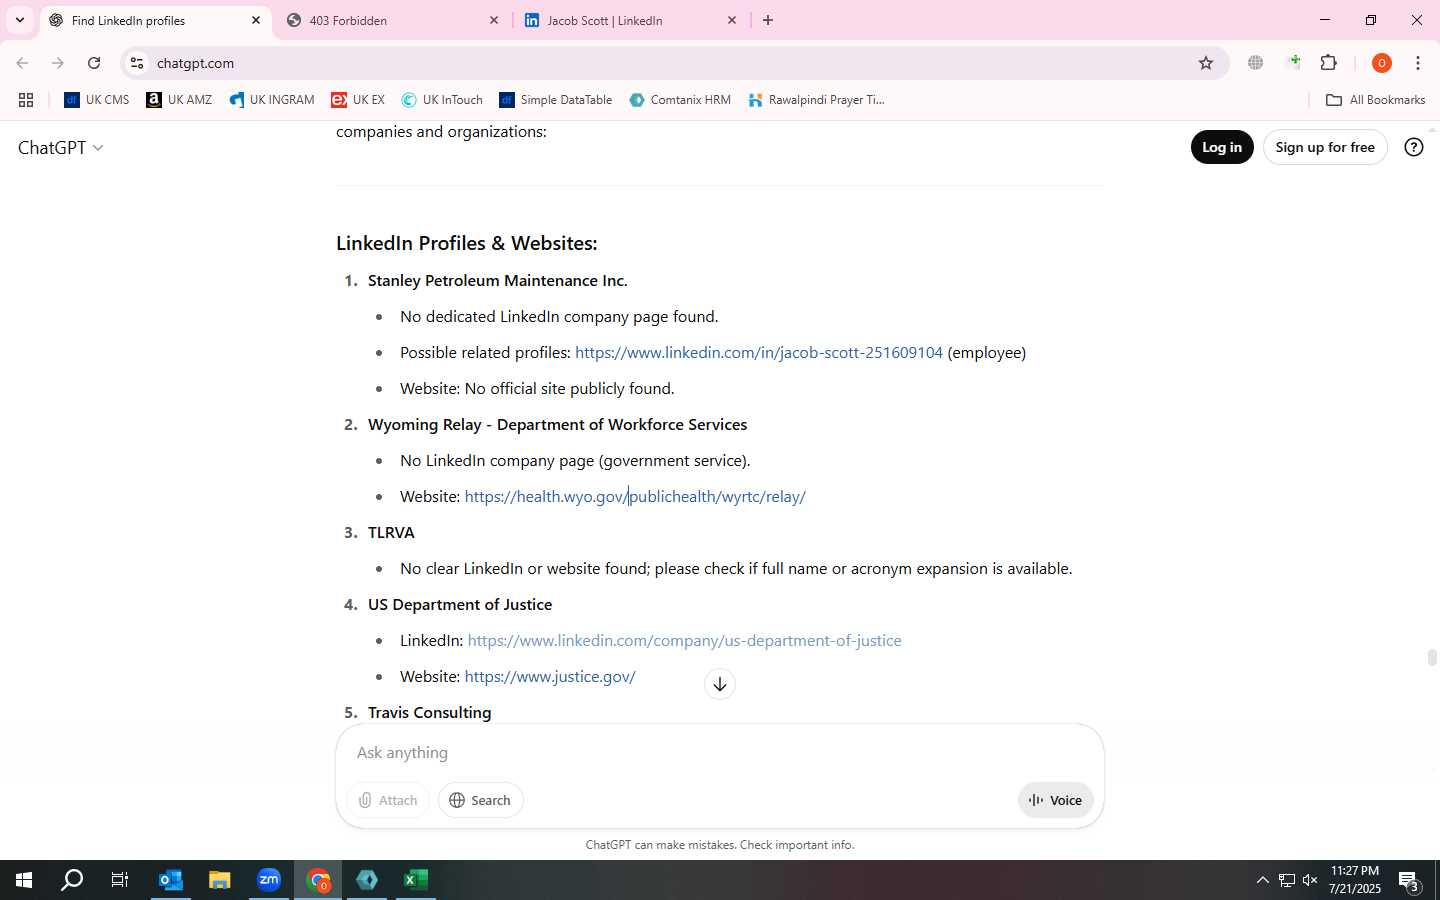1440x900 pixels.
Task: Focus the Ask anything input field
Action: (720, 753)
